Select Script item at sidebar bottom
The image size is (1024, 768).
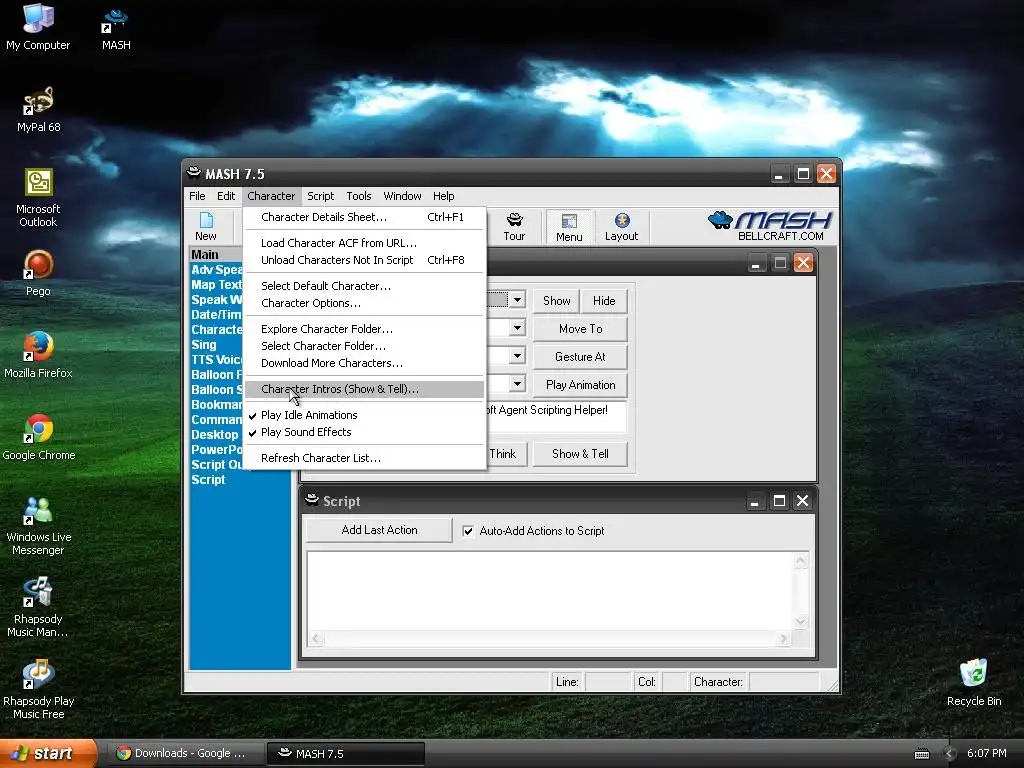(208, 480)
